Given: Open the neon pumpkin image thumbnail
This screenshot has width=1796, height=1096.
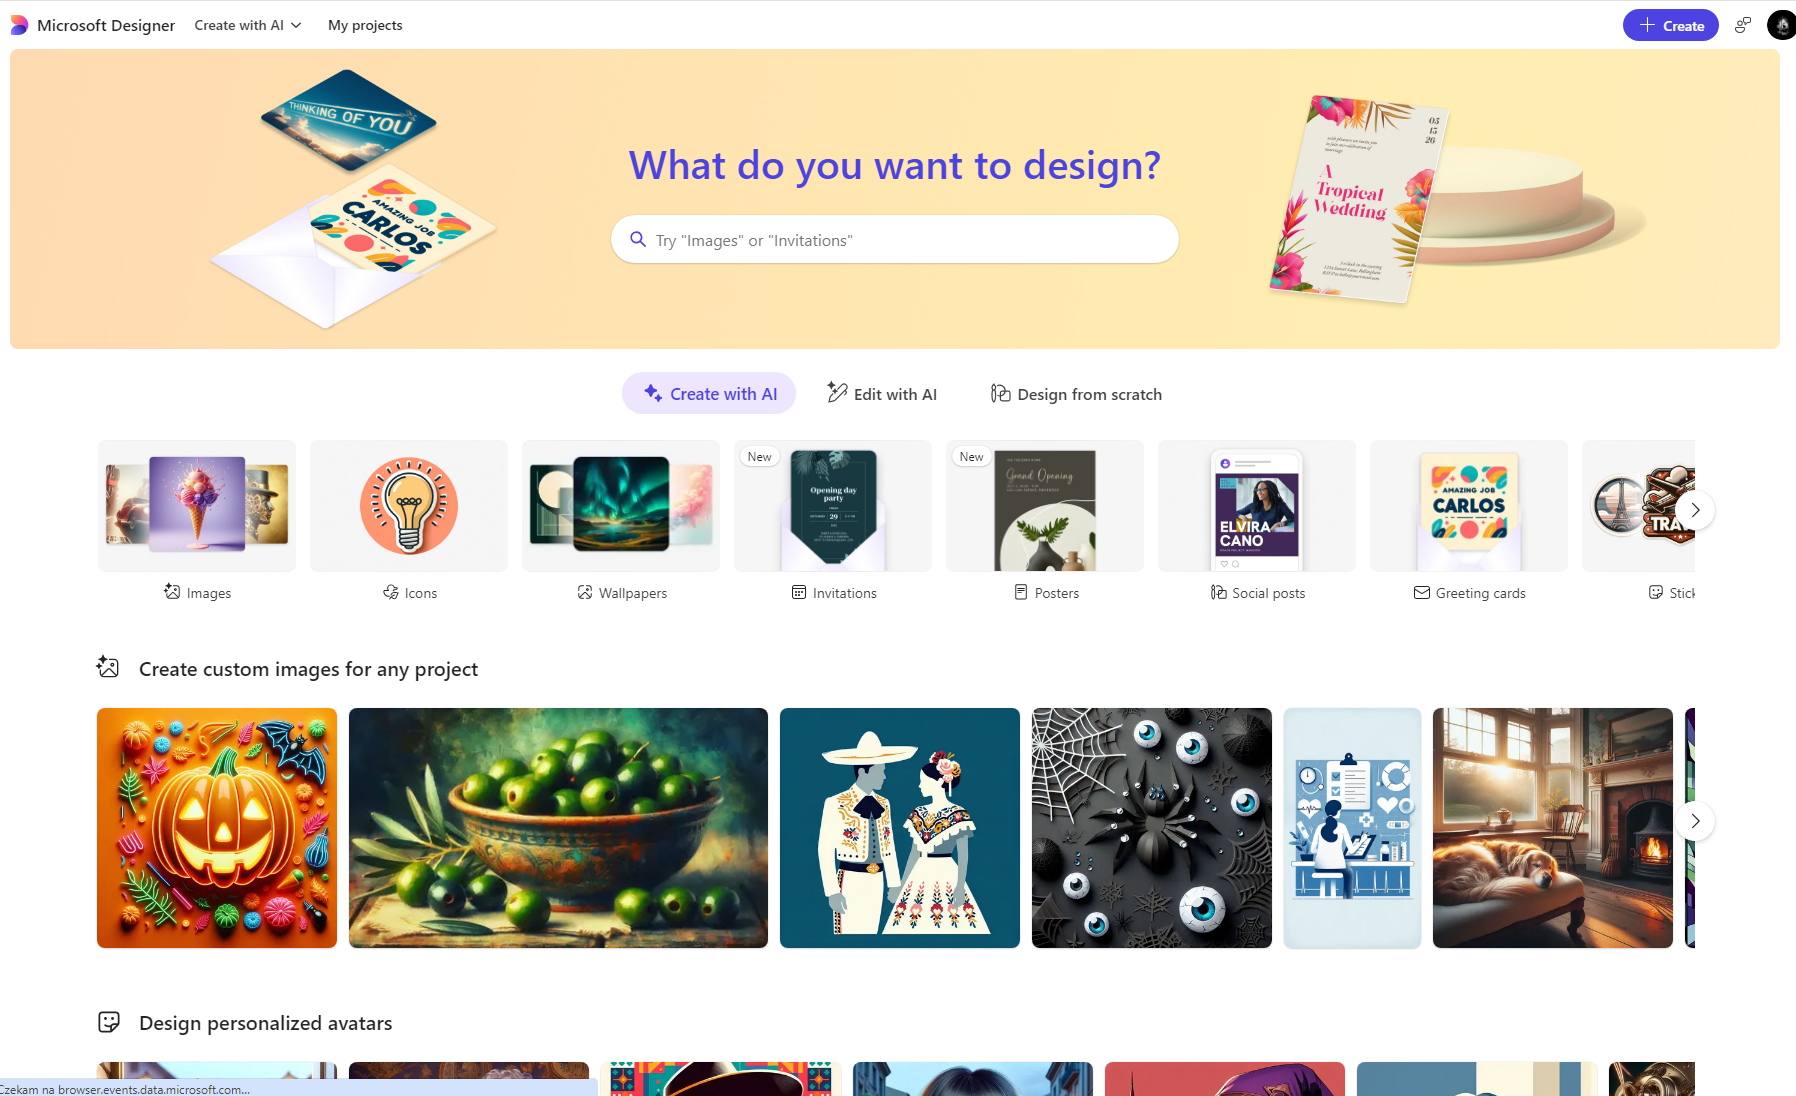Looking at the screenshot, I should point(217,828).
